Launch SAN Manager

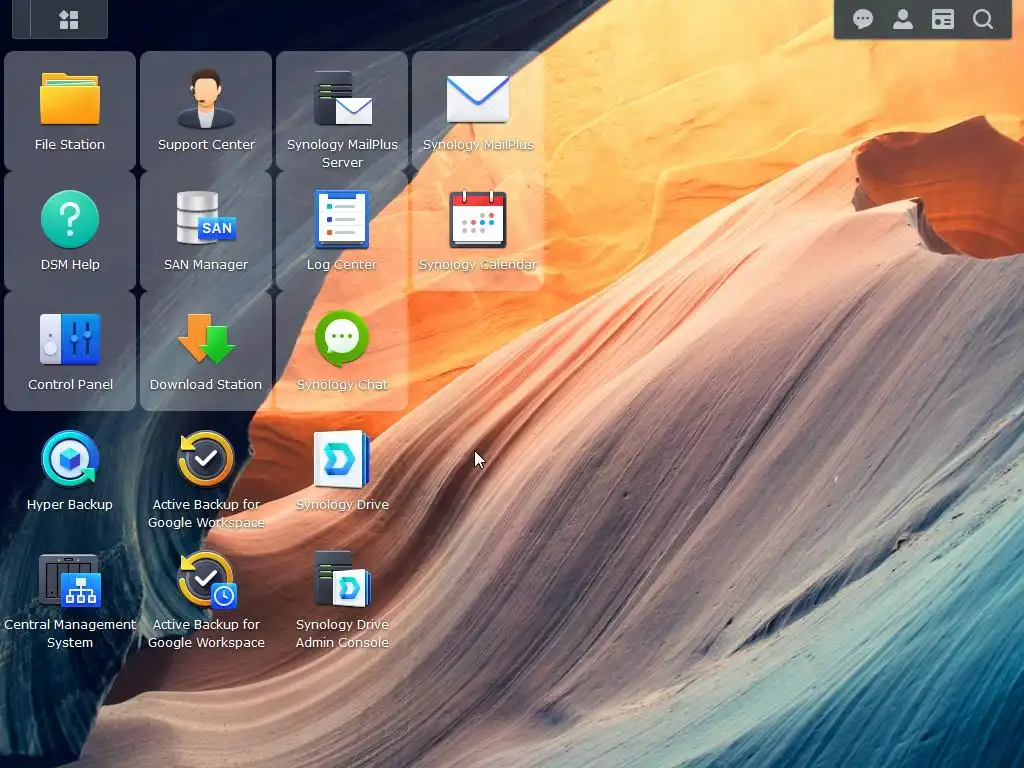(206, 218)
